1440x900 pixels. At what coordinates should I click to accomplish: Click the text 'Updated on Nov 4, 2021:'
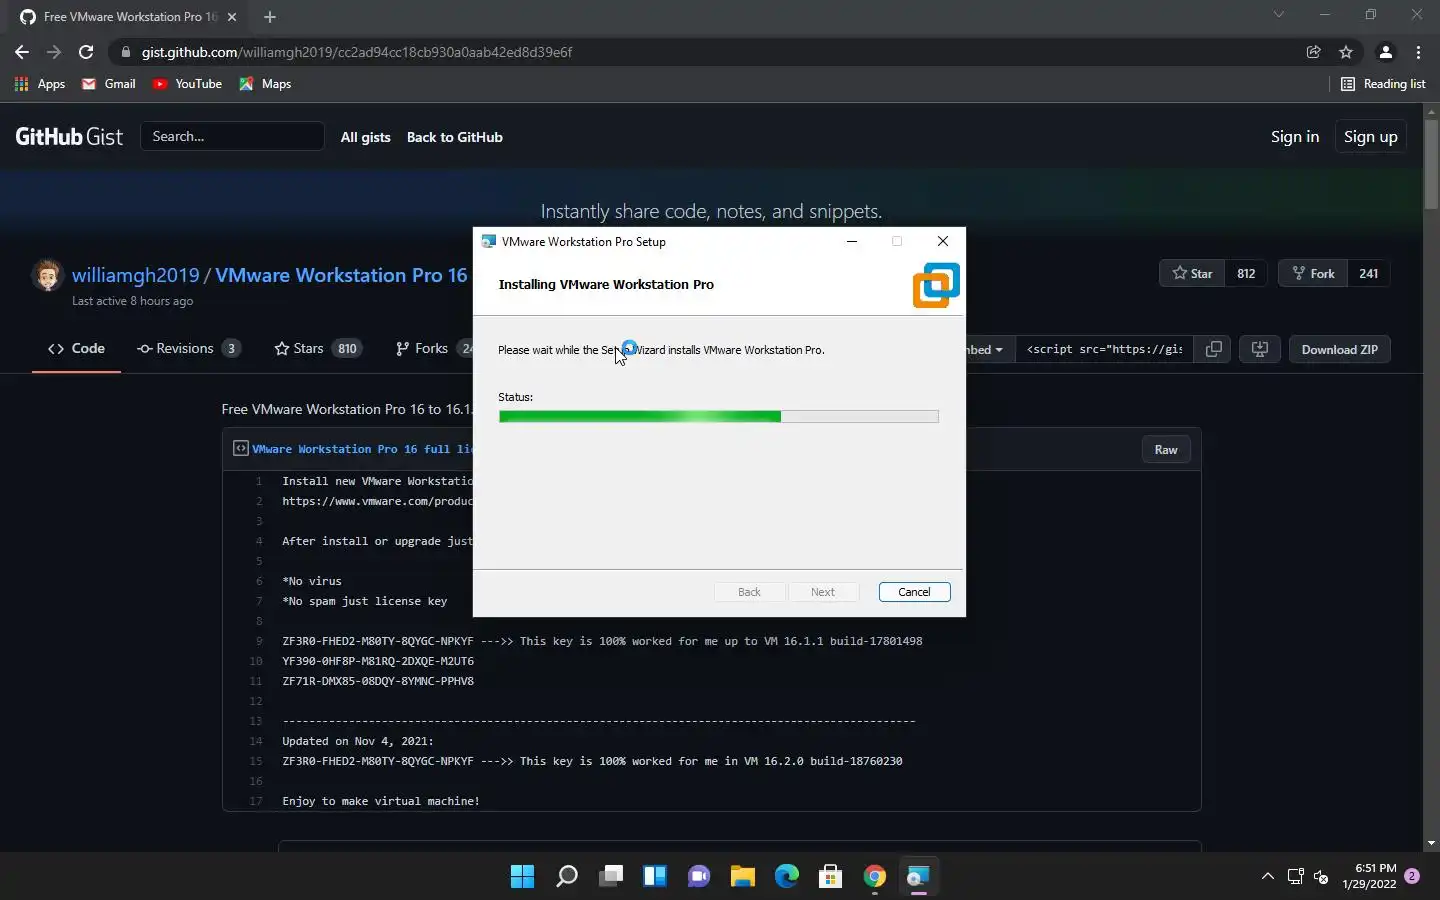[358, 741]
